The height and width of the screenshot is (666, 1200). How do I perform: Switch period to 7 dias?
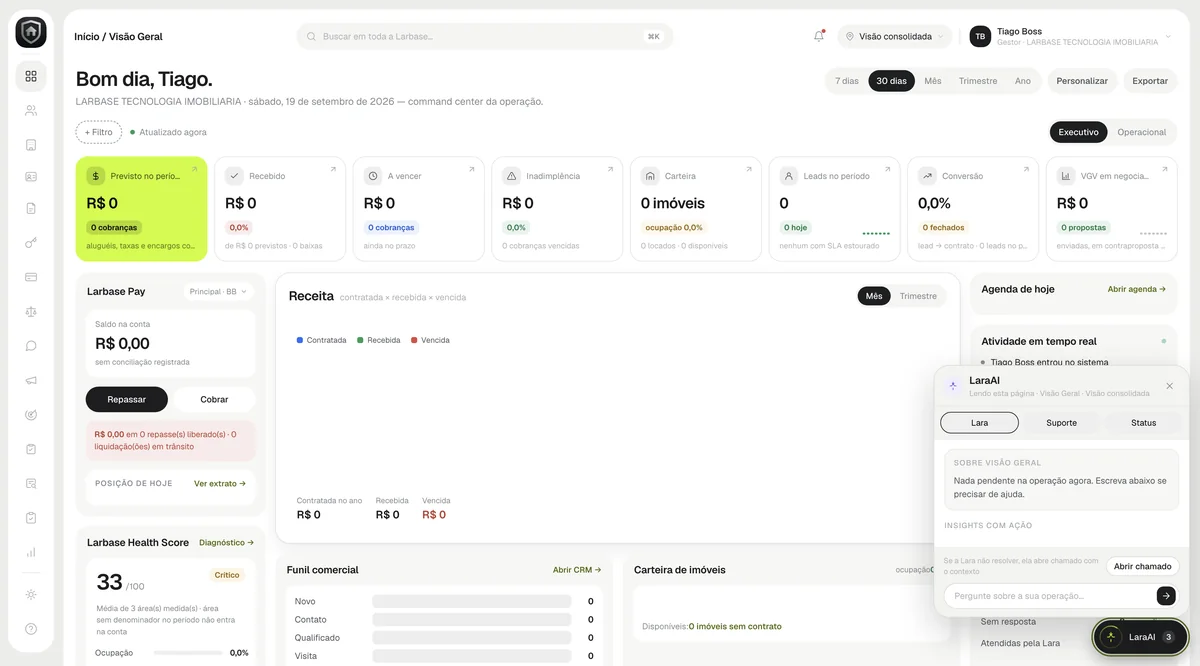click(x=847, y=81)
